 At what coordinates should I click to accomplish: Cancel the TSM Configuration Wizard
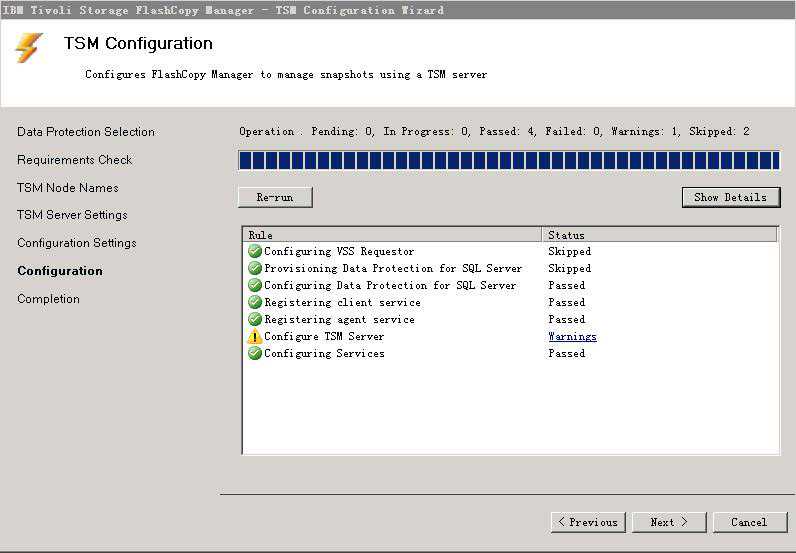pyautogui.click(x=749, y=522)
